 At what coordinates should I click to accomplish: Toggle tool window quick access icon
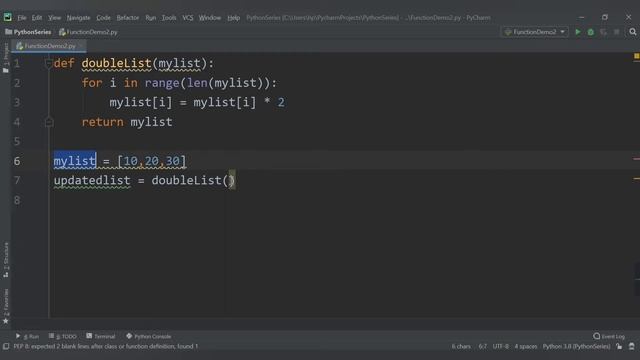tap(6, 347)
